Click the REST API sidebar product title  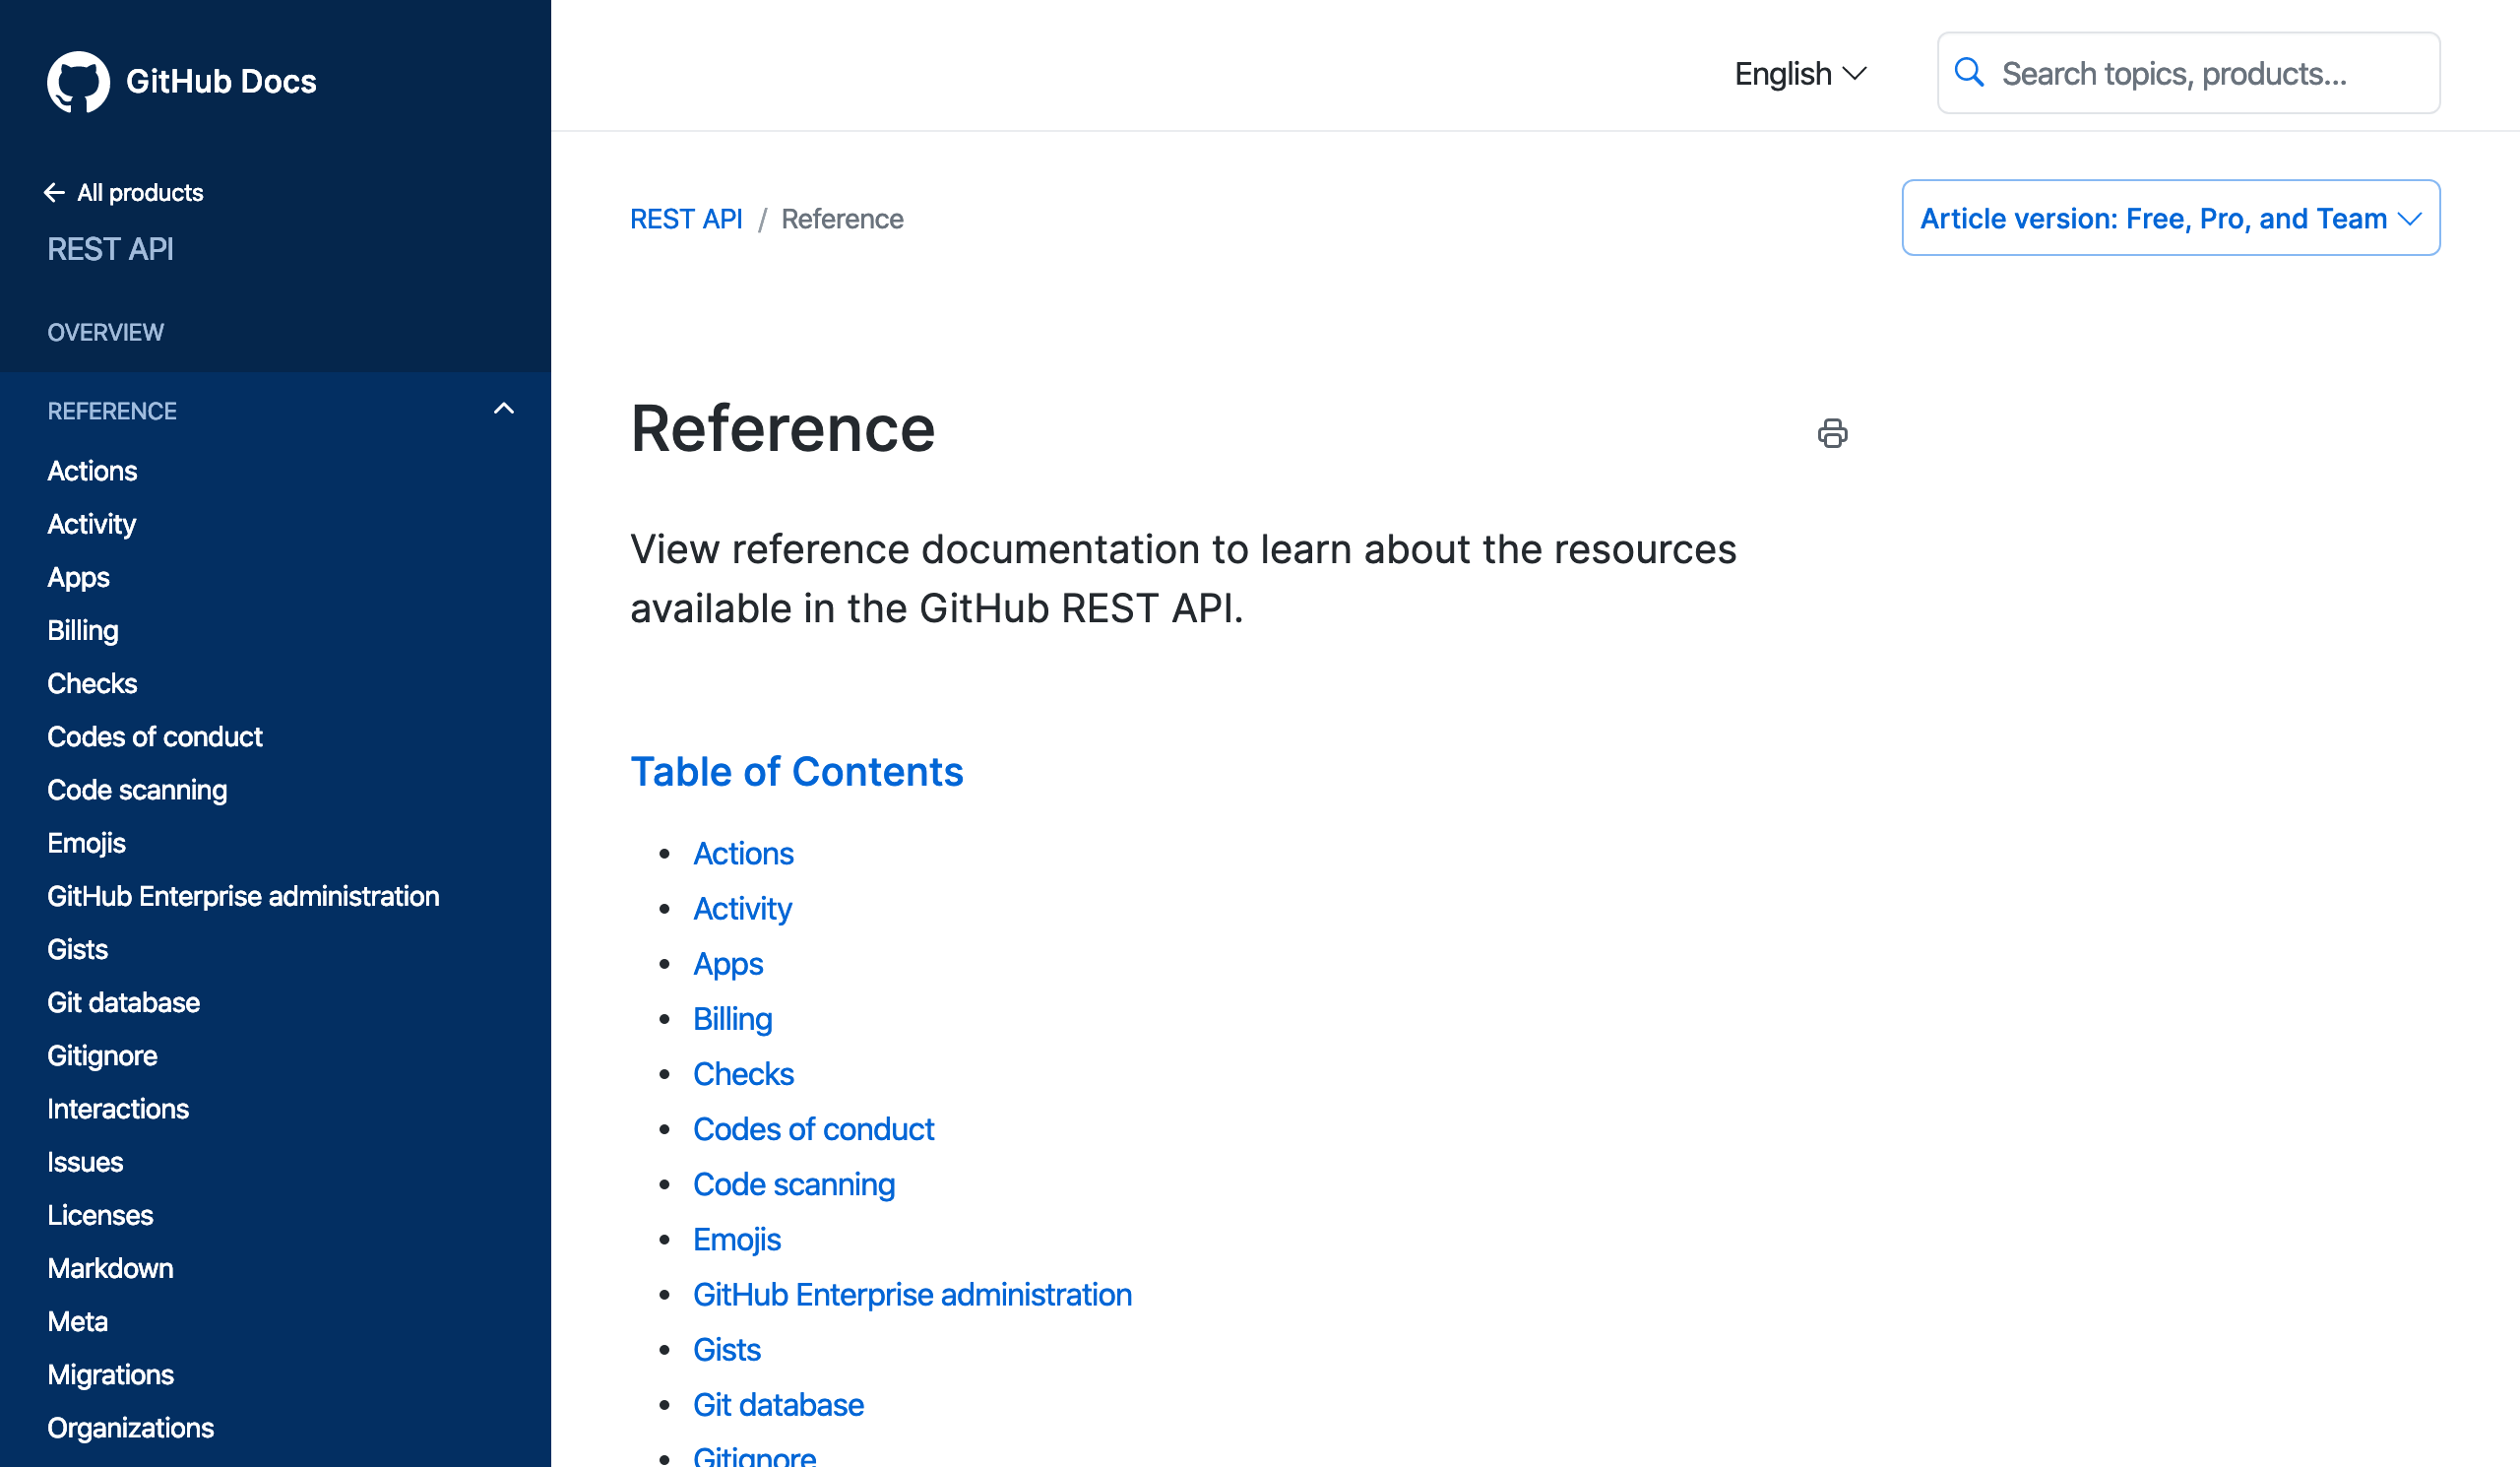[x=110, y=248]
